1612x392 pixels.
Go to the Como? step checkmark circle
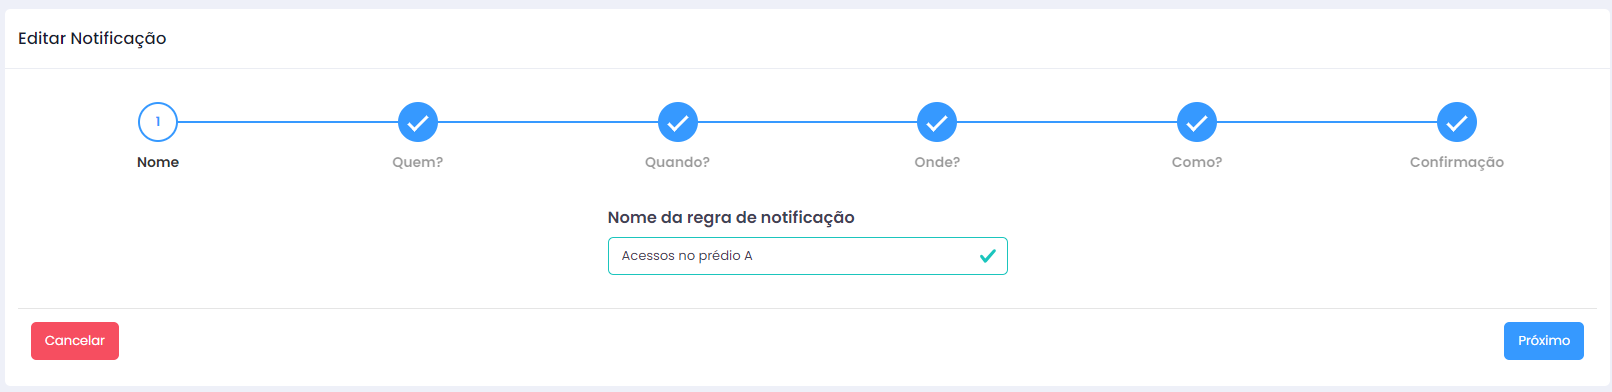point(1197,122)
